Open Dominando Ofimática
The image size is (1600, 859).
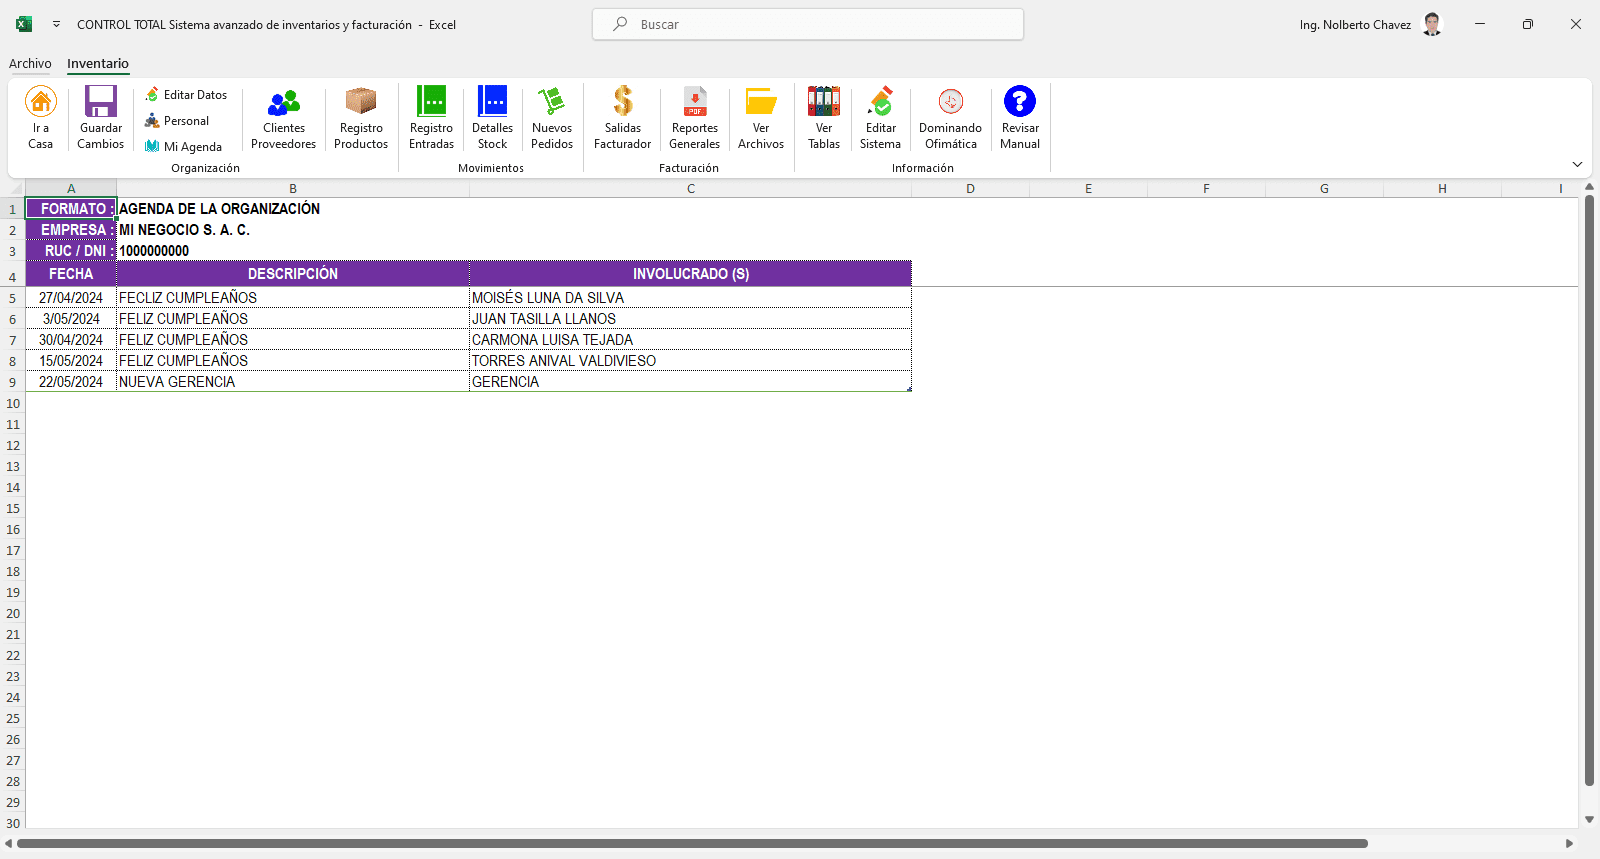pos(951,117)
